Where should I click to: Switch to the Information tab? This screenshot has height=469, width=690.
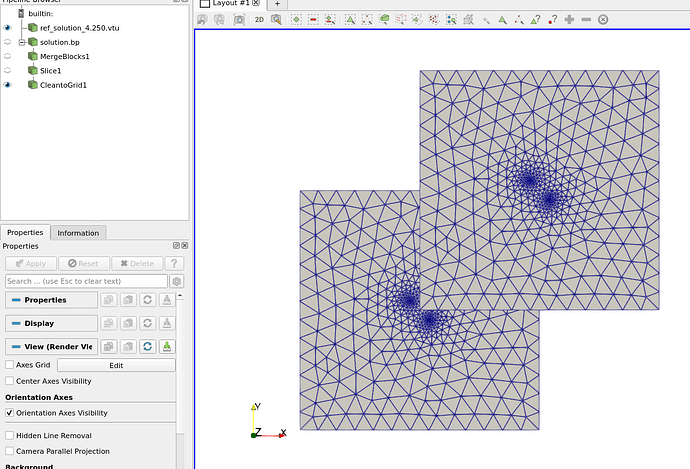(x=78, y=232)
